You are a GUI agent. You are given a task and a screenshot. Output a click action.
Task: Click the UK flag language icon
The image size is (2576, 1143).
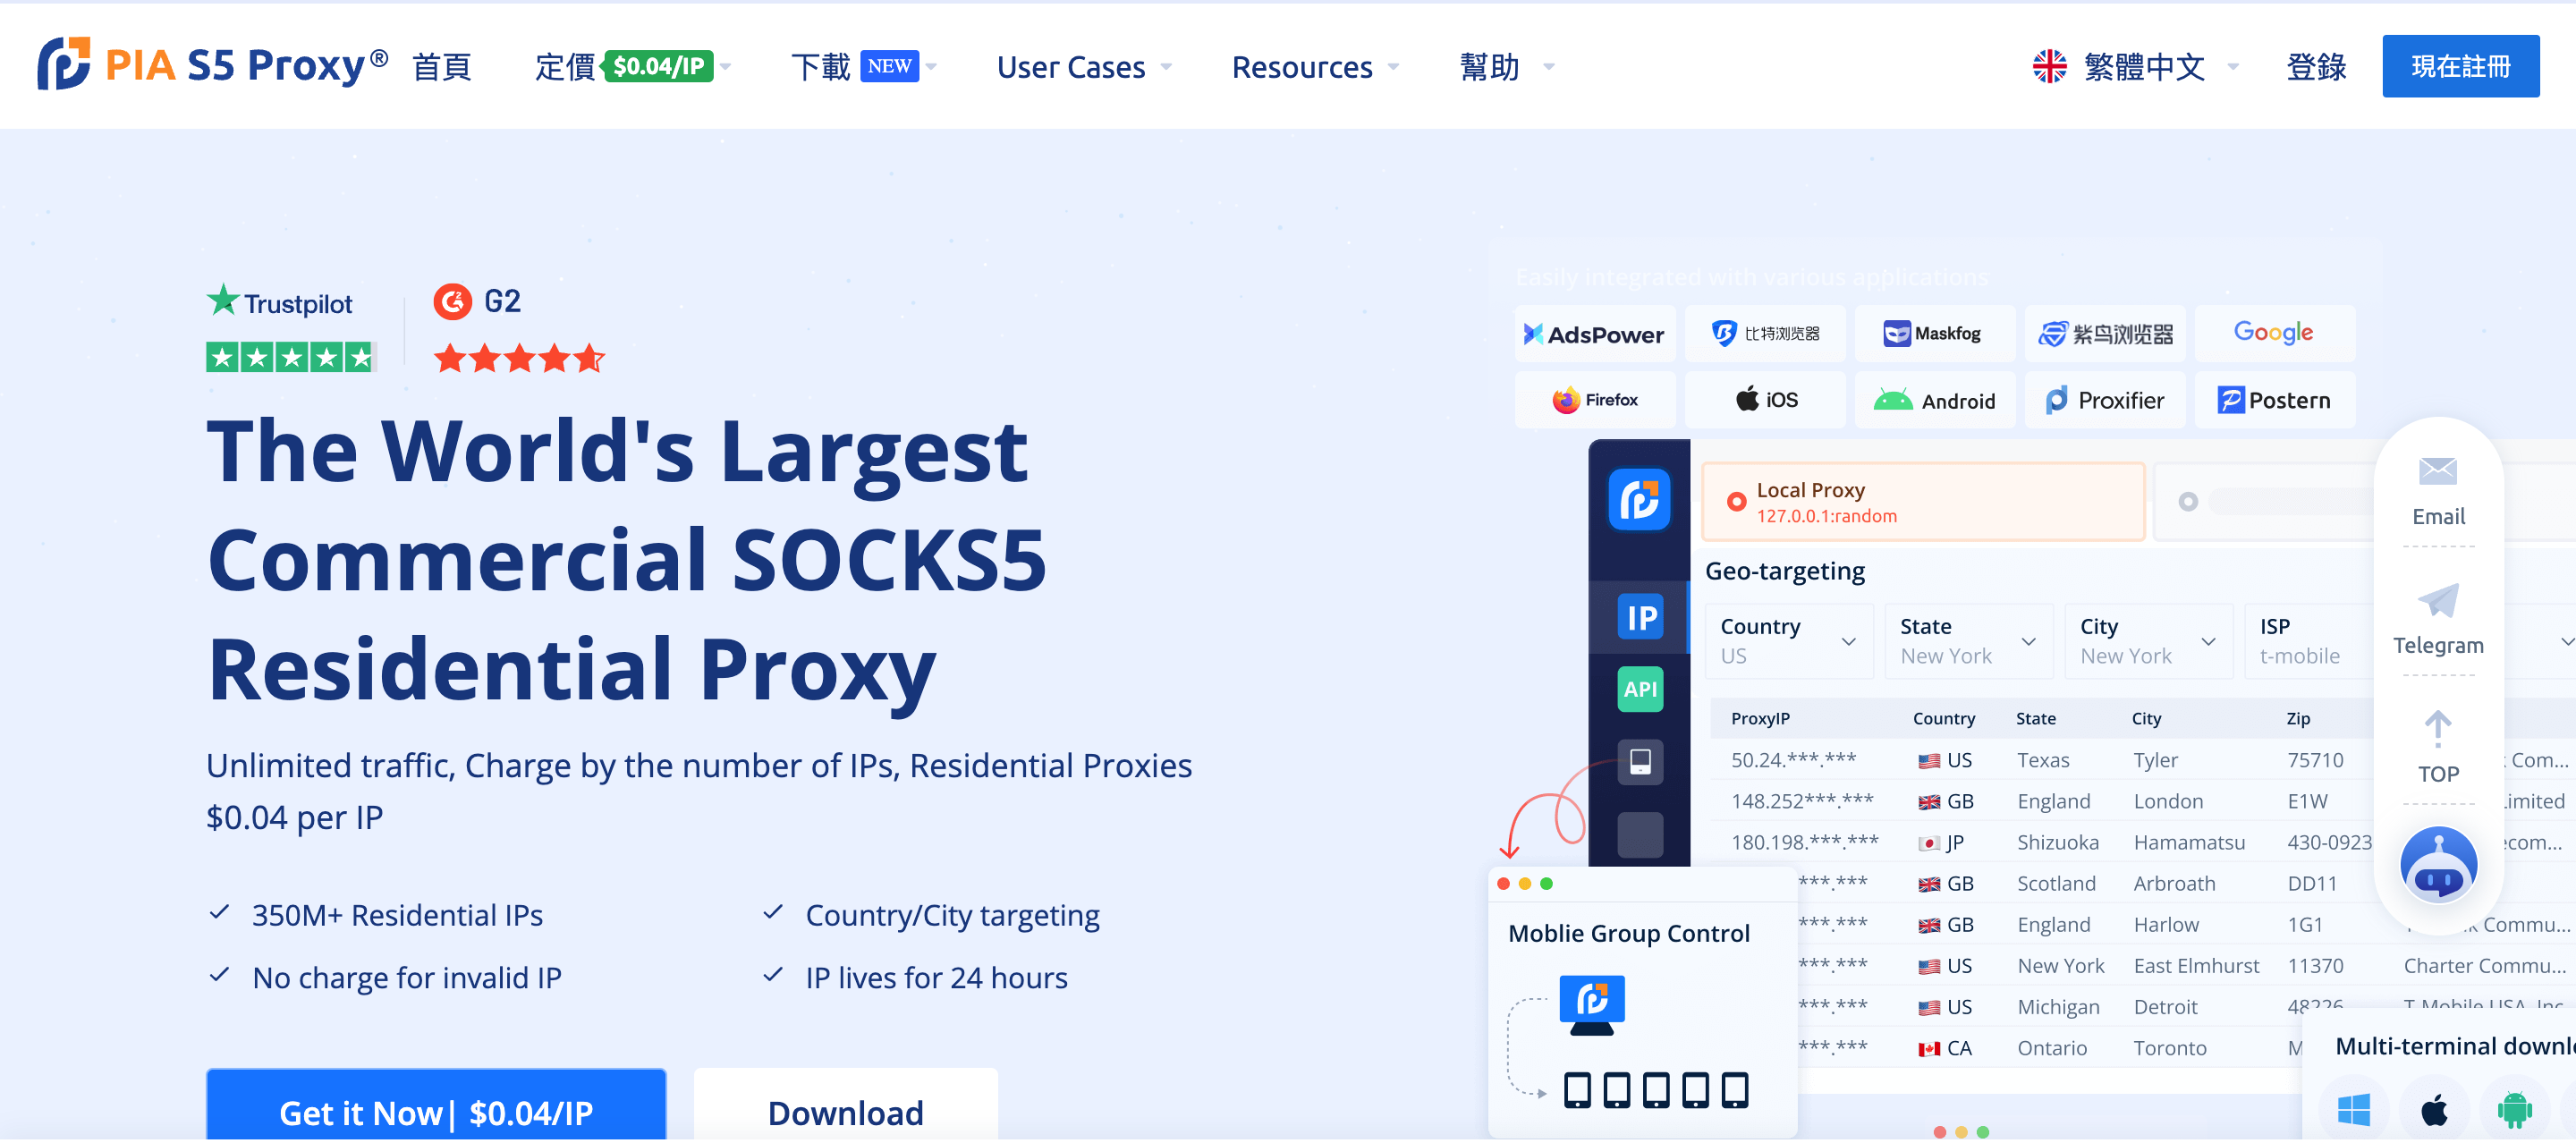2049,66
